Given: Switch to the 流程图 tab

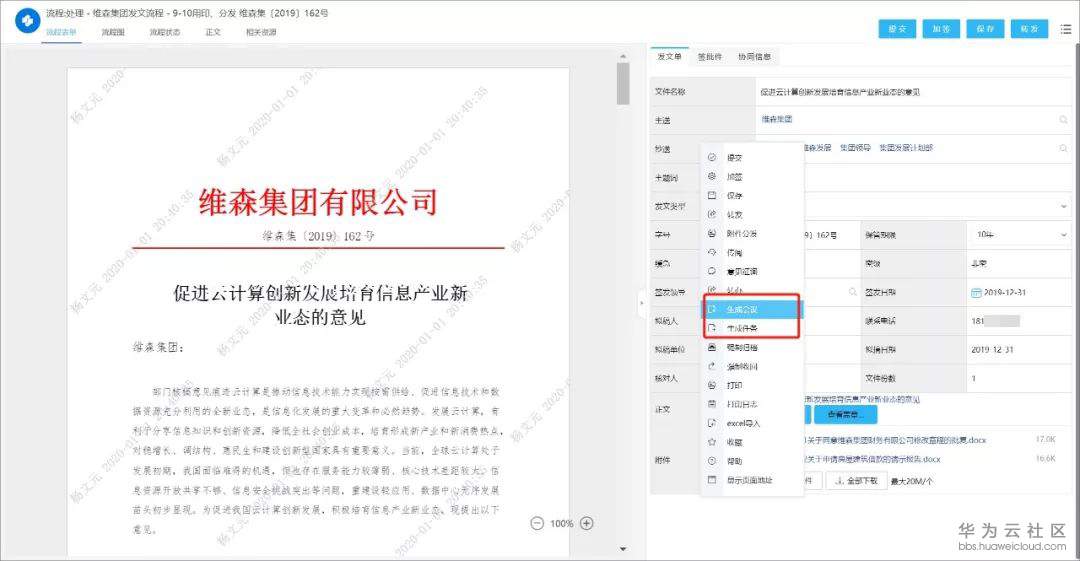Looking at the screenshot, I should coord(113,32).
